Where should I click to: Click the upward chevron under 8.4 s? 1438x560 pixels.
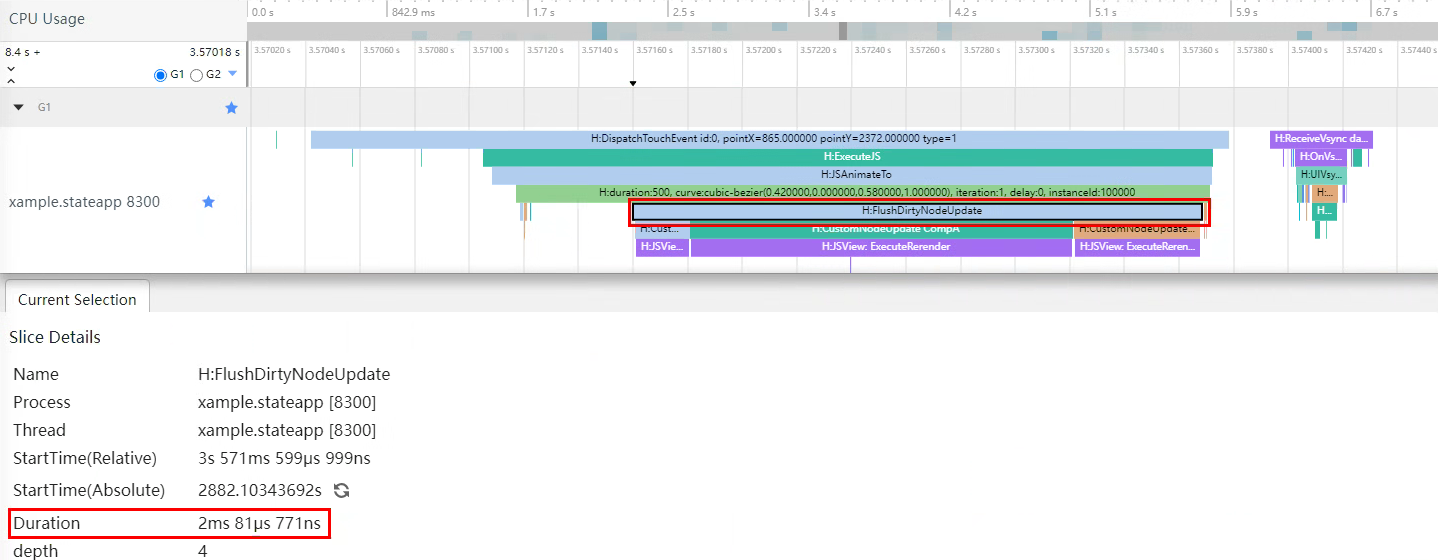coord(10,80)
